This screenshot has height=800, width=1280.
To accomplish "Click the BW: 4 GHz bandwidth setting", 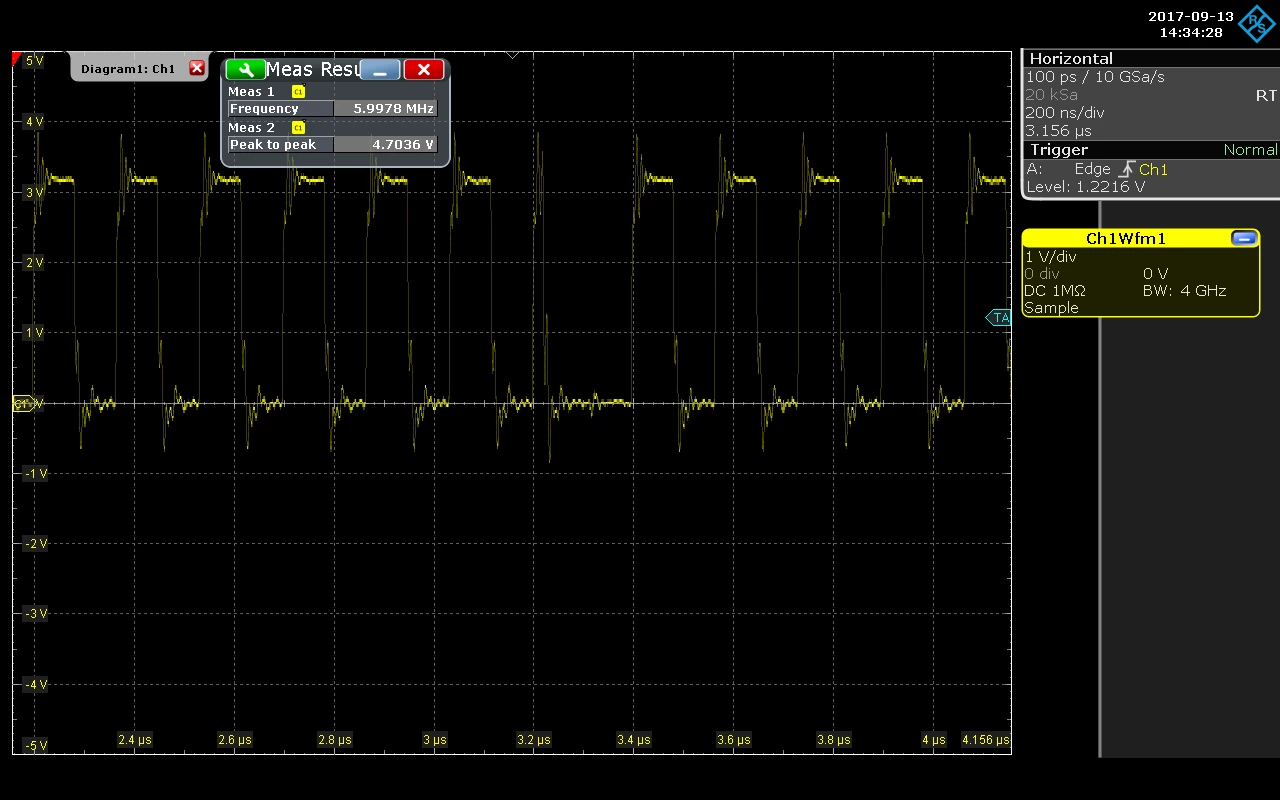I will pos(1184,291).
